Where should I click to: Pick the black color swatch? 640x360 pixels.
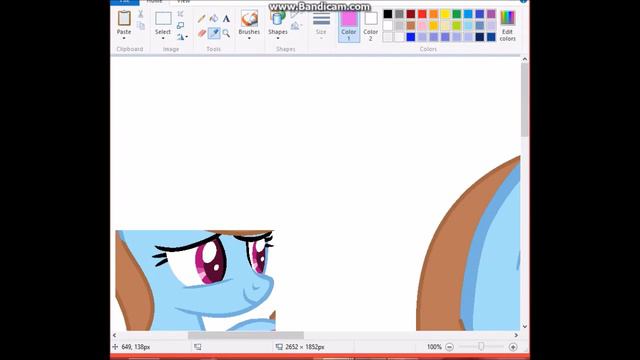pos(388,14)
